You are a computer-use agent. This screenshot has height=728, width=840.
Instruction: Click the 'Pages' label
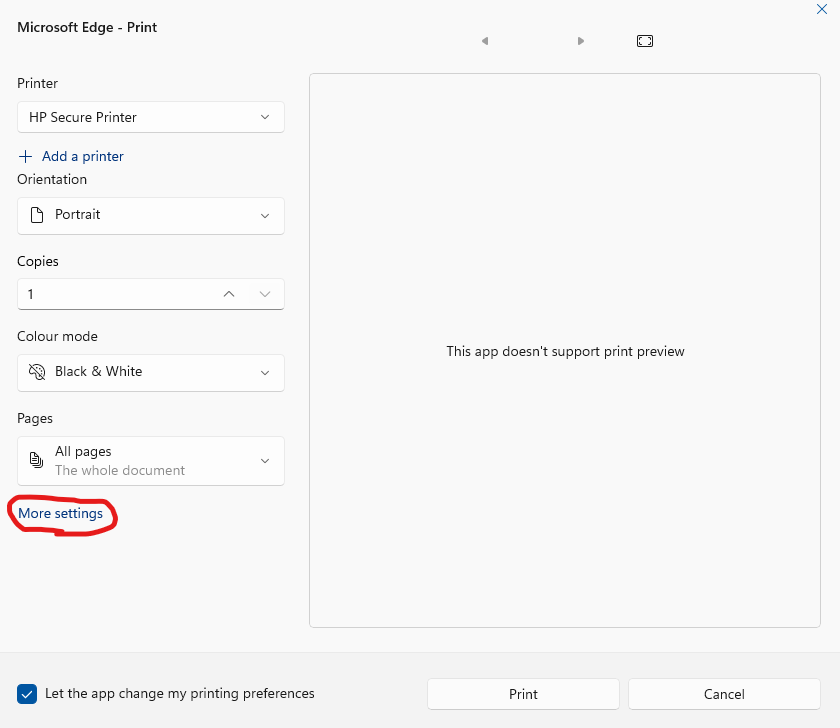(x=35, y=418)
